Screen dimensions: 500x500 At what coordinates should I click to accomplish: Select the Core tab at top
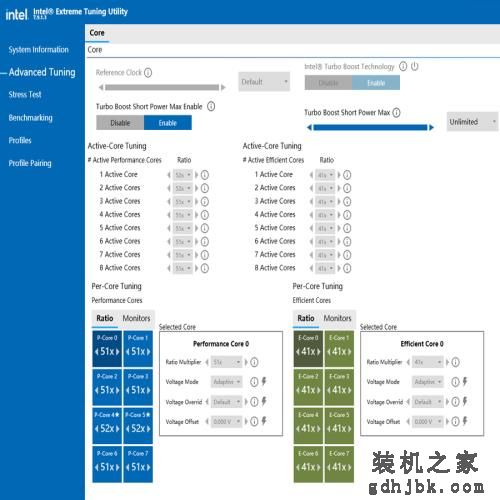[97, 33]
